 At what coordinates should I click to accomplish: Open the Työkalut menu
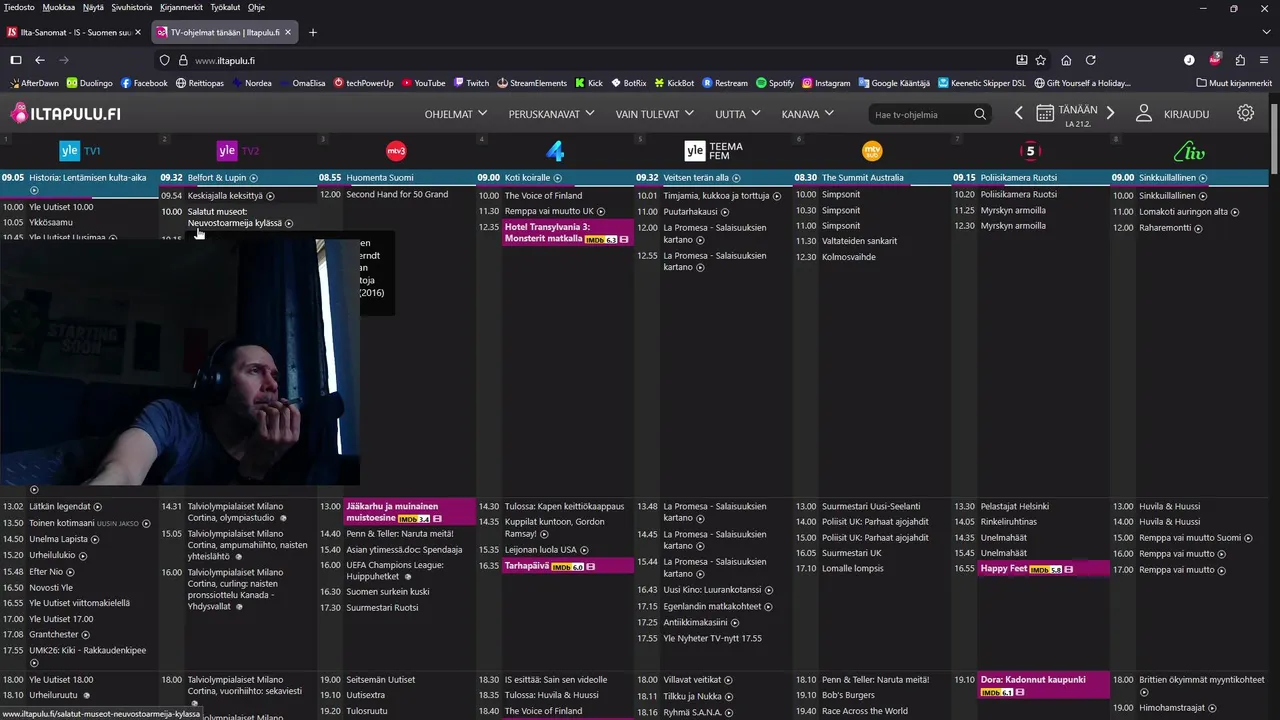(x=226, y=7)
